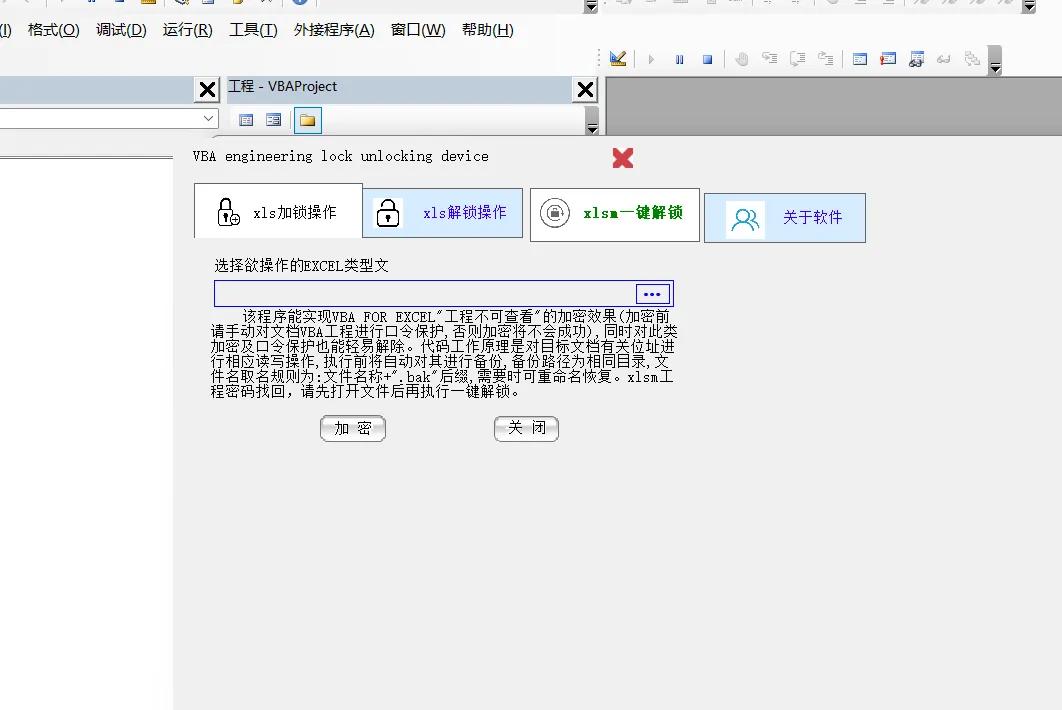The image size is (1062, 710).
Task: Close the 工程 - VBAProject panel
Action: tap(585, 89)
